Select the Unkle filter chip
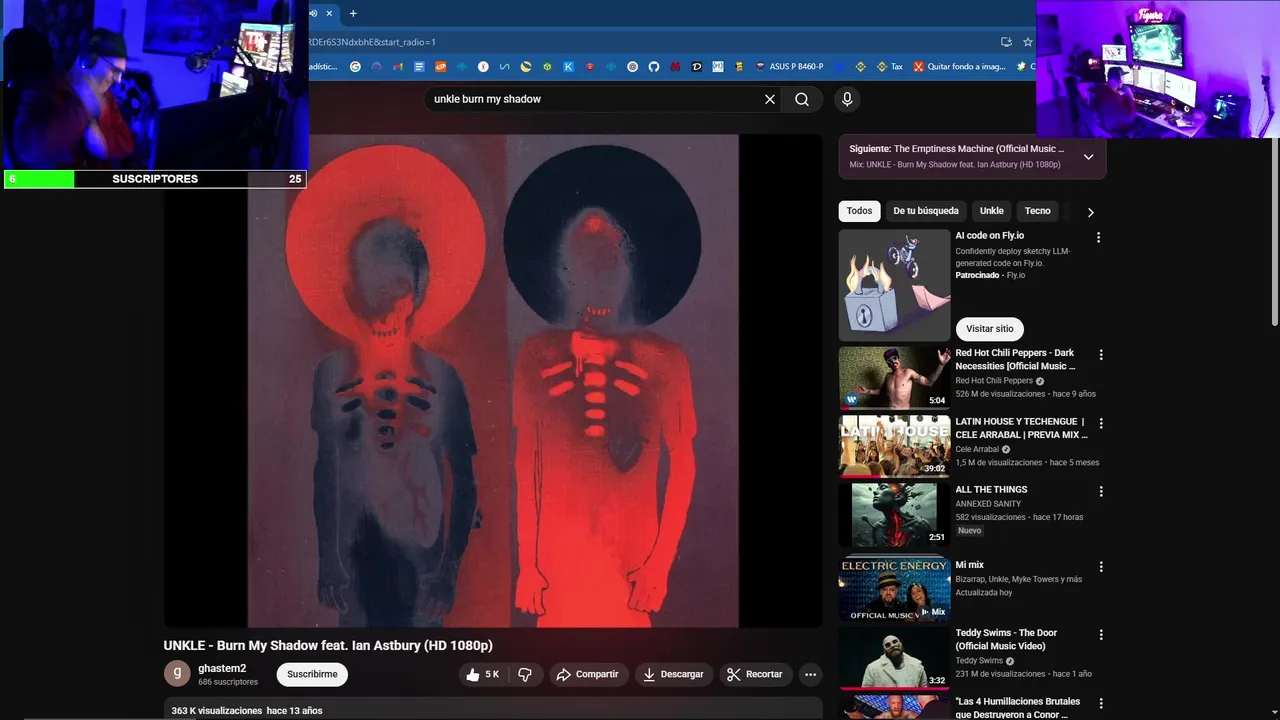Image resolution: width=1280 pixels, height=720 pixels. coord(991,211)
